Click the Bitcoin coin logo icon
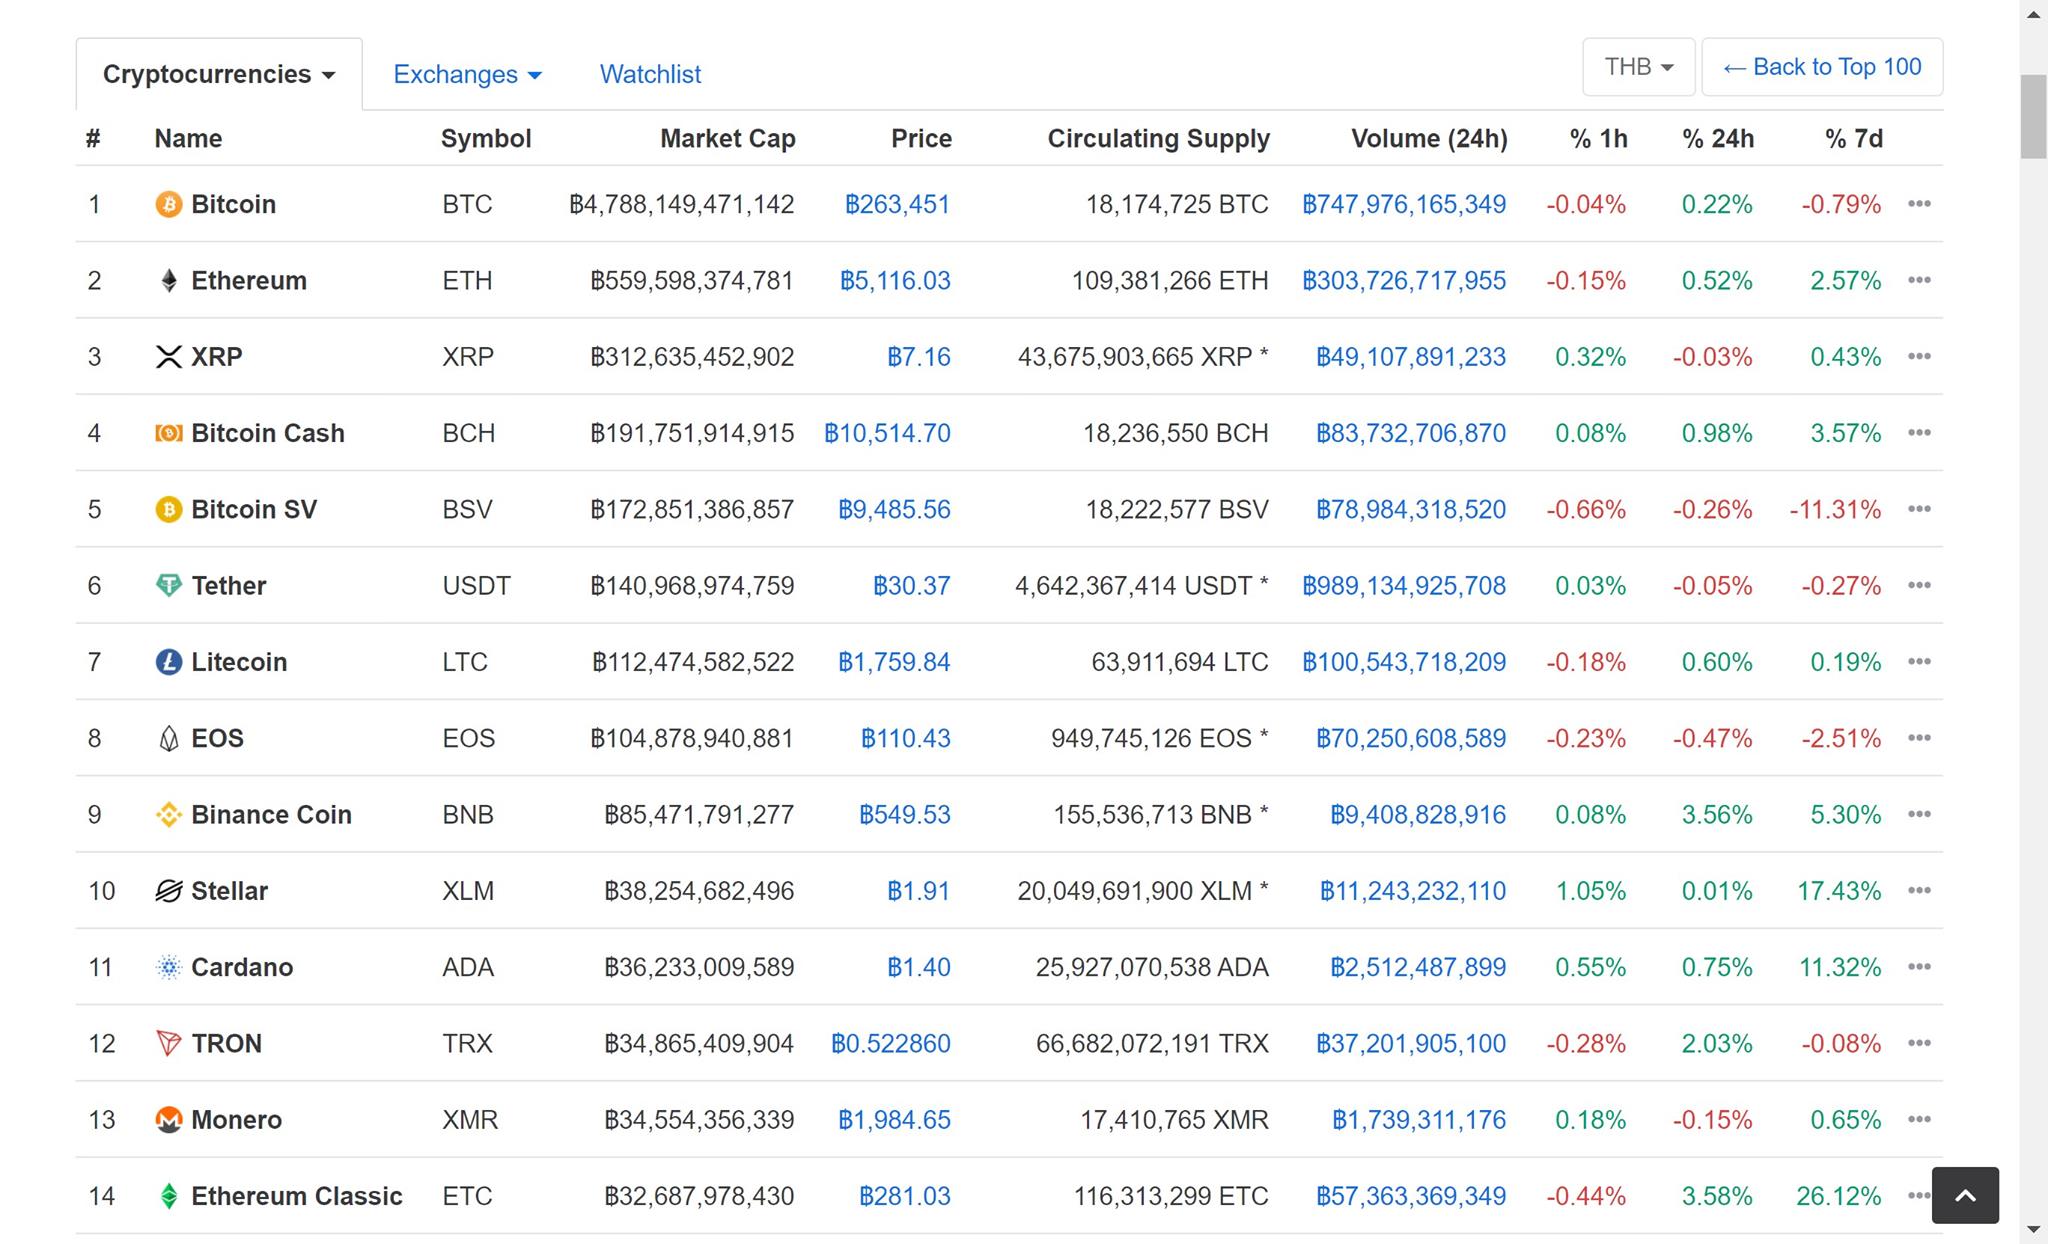This screenshot has width=2048, height=1244. click(x=169, y=204)
